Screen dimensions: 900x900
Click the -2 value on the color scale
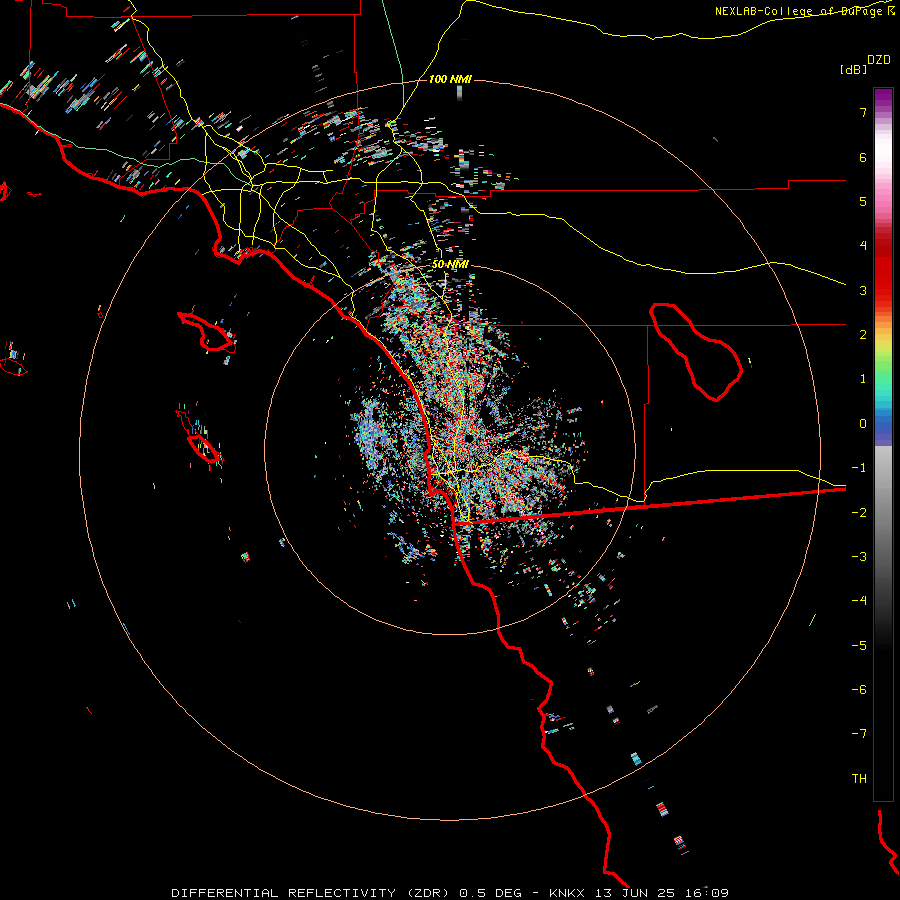pos(859,512)
